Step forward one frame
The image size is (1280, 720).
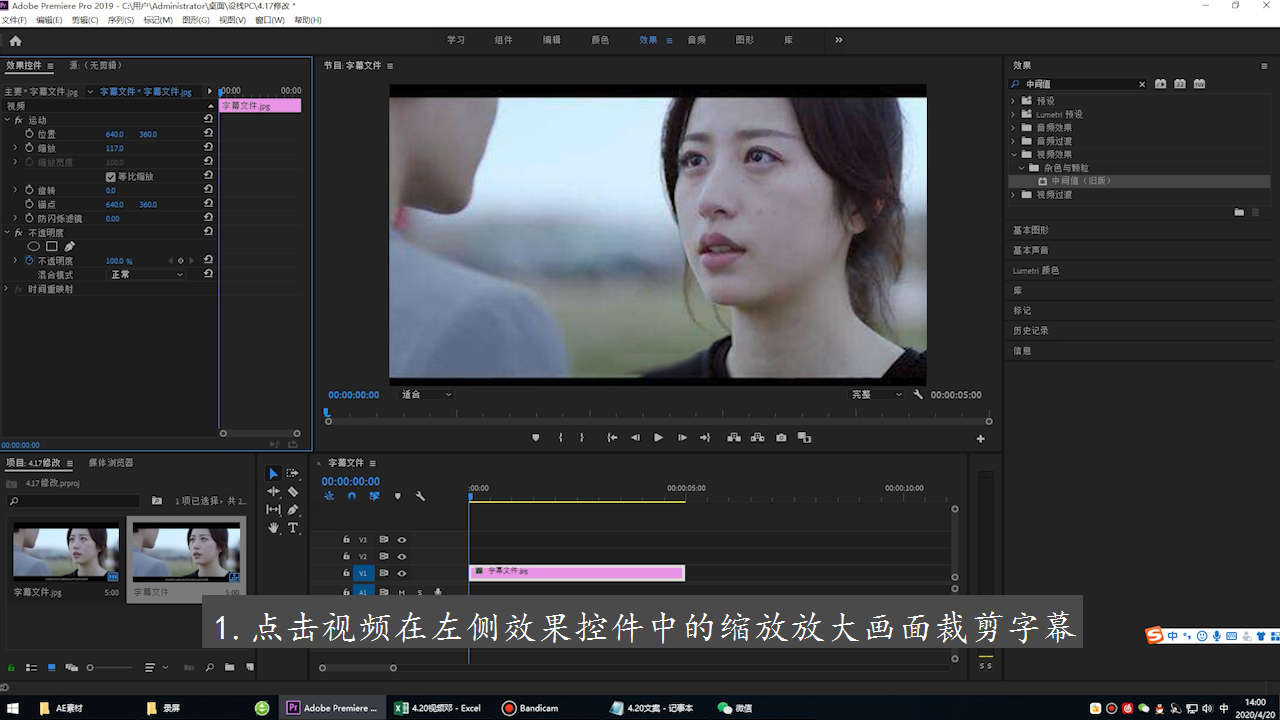682,438
